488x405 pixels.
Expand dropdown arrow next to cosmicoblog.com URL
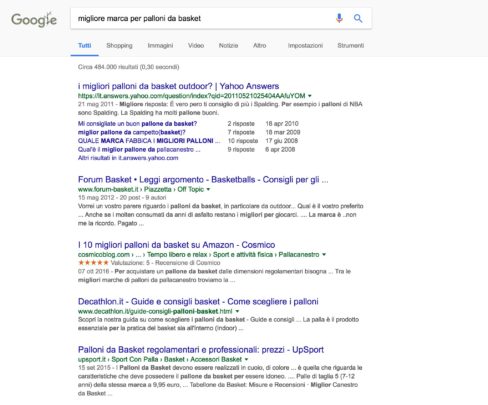click(324, 255)
